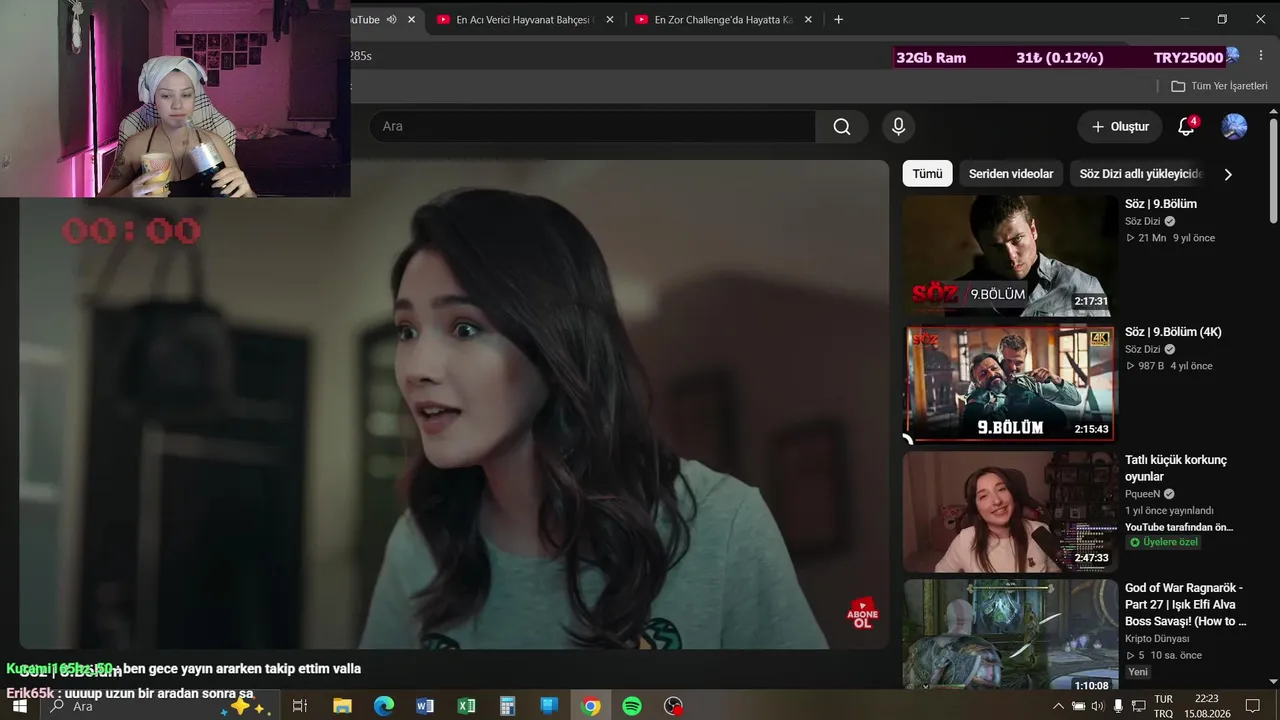1280x720 pixels.
Task: Focus the YouTube 'Ara' search field
Action: 593,126
